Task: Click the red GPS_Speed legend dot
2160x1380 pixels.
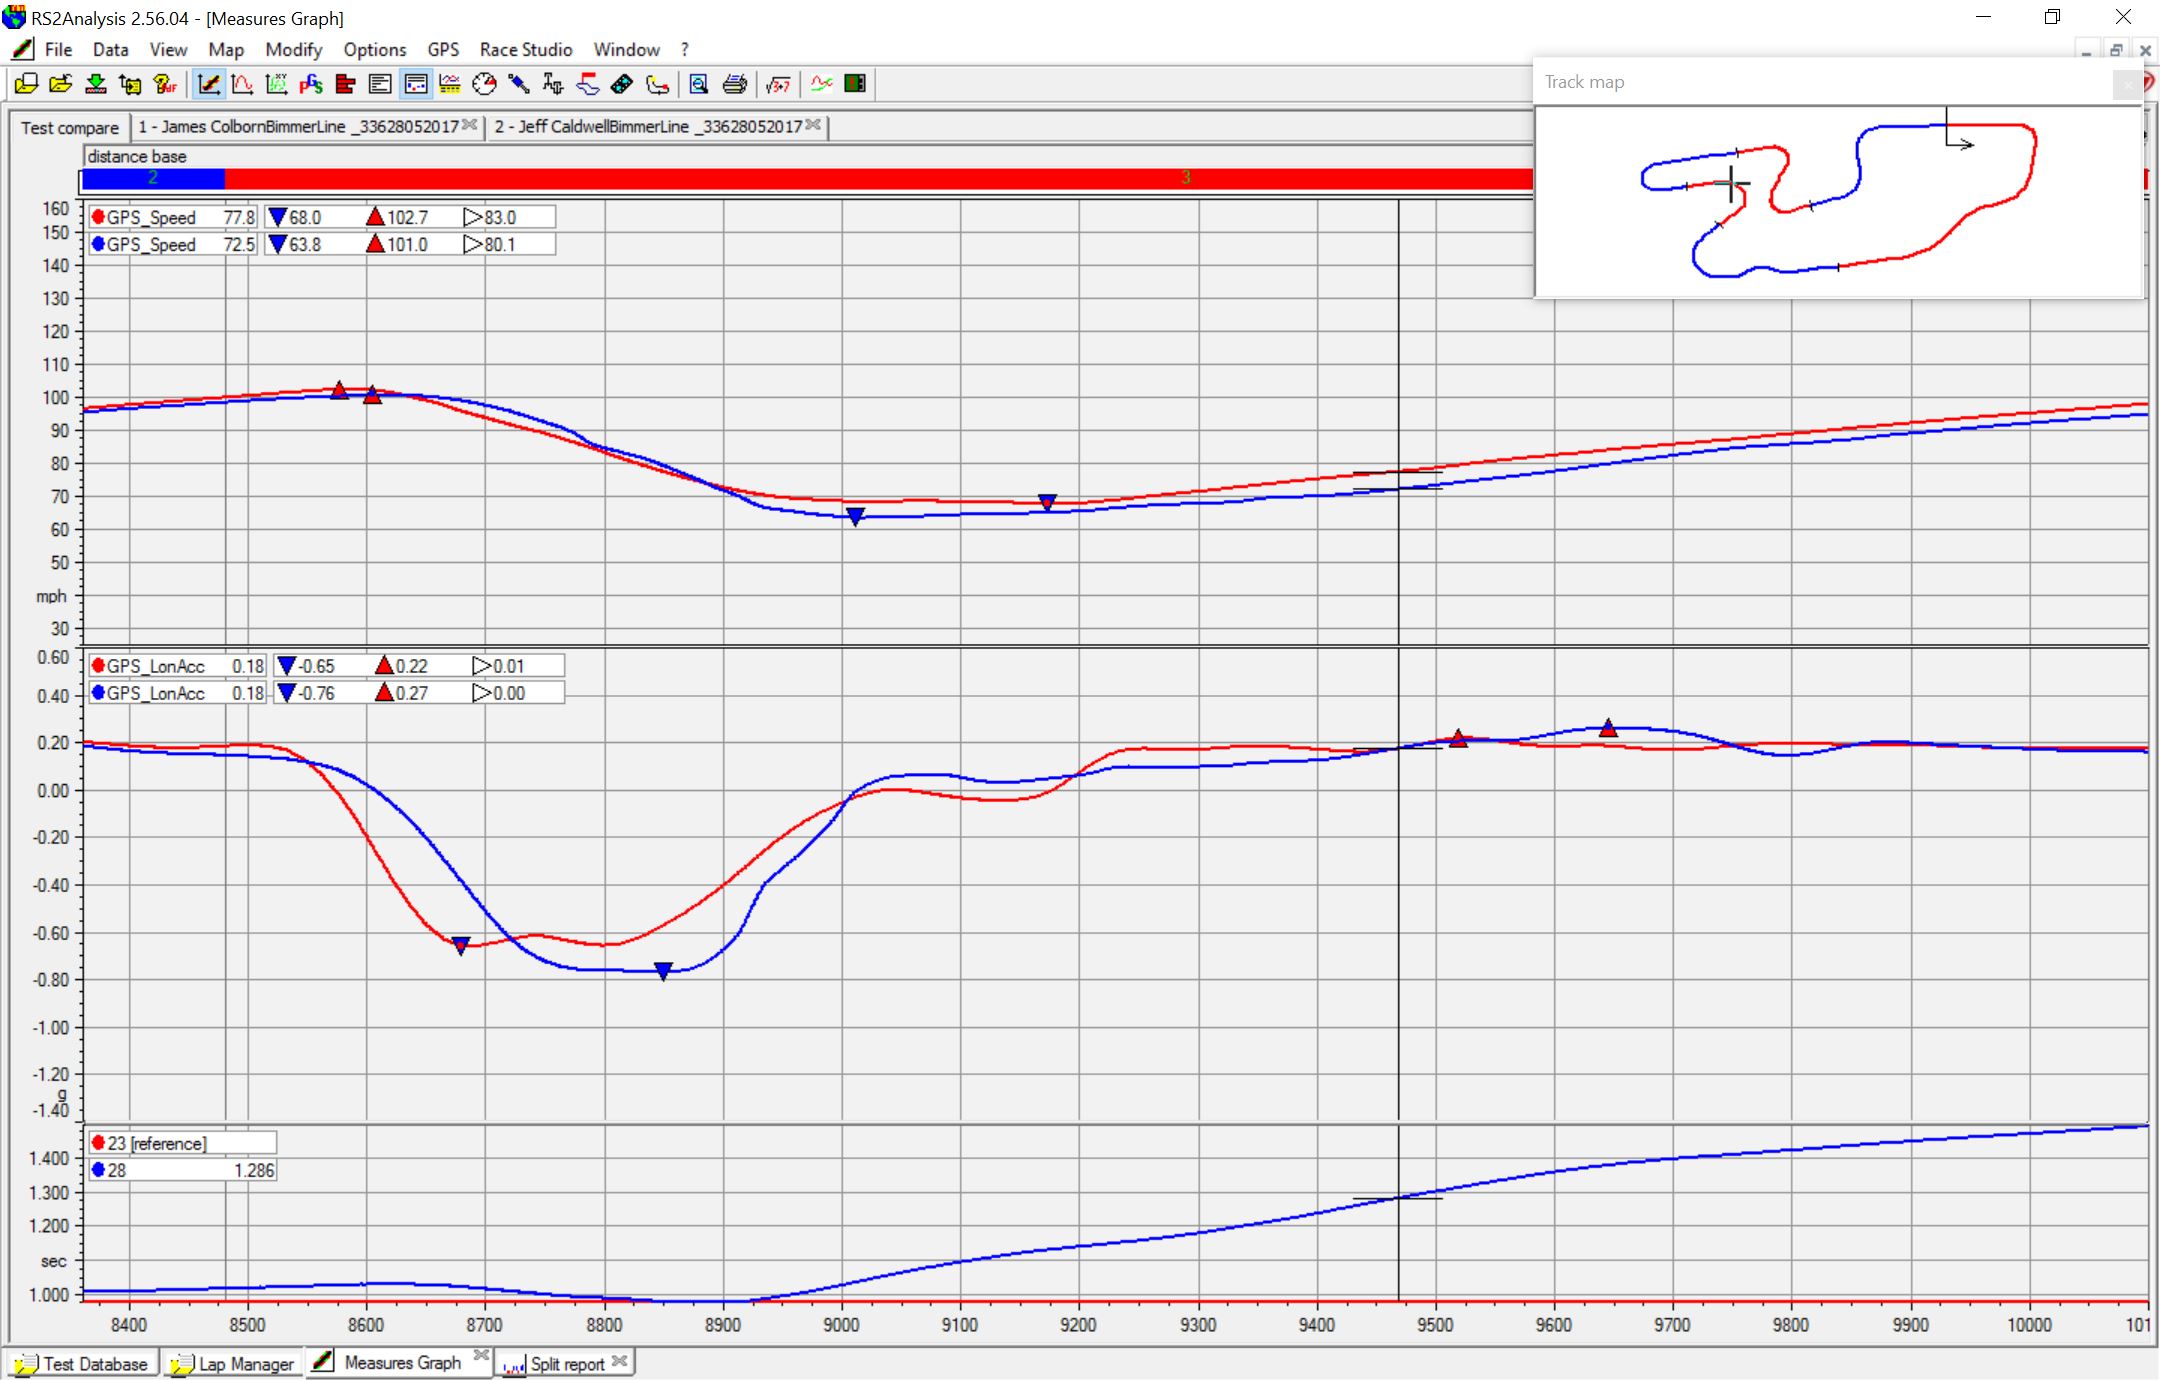Action: pyautogui.click(x=98, y=217)
